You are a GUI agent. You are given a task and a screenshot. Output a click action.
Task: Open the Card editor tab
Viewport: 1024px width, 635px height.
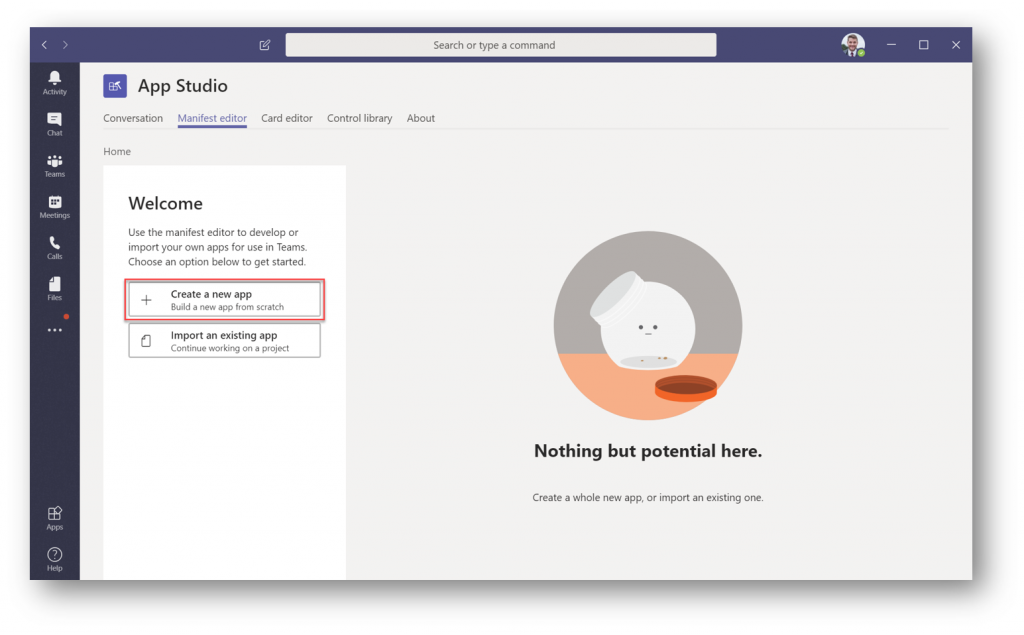click(x=287, y=118)
